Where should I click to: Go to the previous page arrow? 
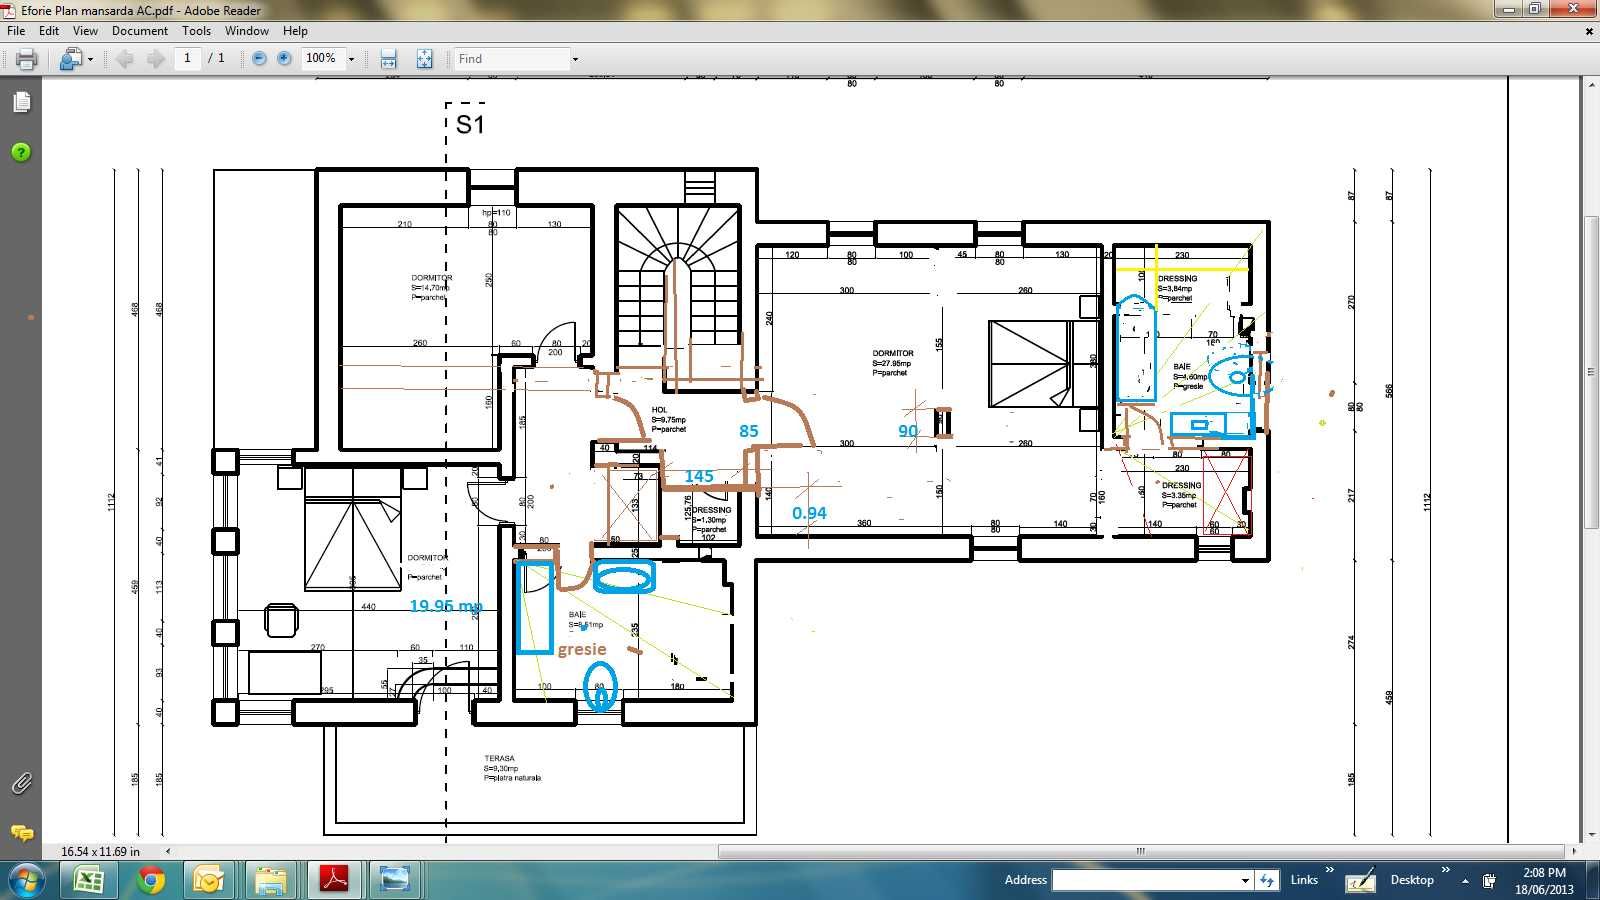pyautogui.click(x=125, y=59)
